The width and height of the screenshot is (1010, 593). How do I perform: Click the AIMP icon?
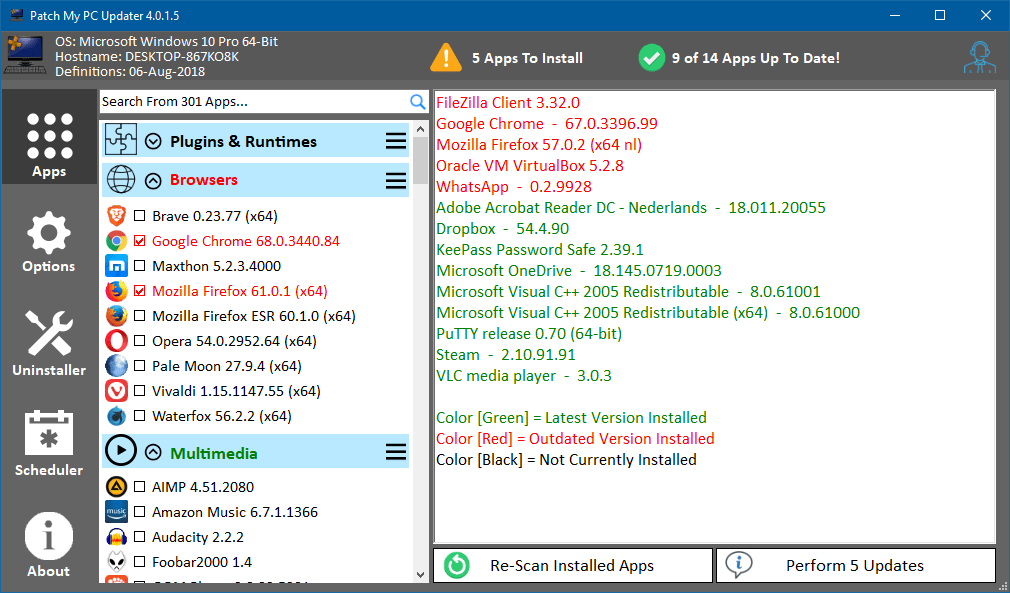117,487
